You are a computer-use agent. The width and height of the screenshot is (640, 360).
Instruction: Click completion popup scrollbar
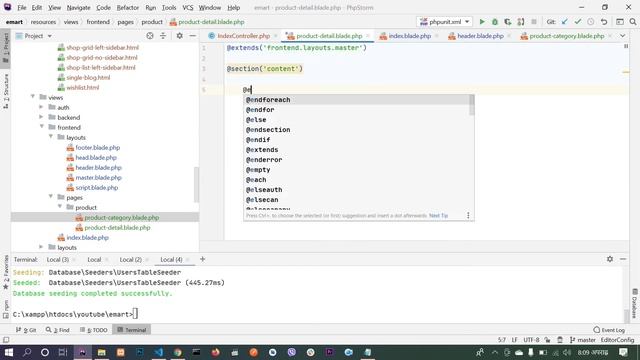pyautogui.click(x=472, y=105)
